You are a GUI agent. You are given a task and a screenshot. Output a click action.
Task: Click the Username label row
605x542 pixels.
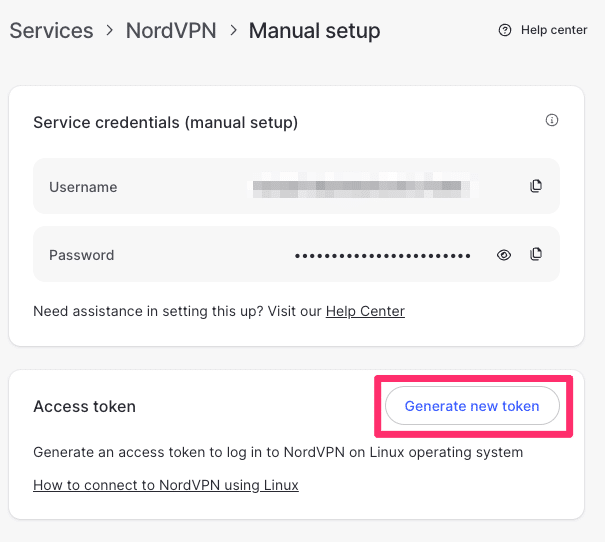[296, 186]
